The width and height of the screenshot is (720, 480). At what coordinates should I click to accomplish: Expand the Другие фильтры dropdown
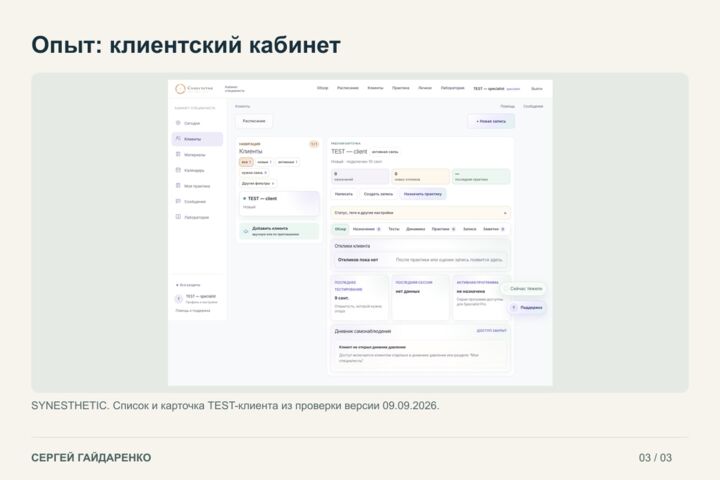(x=258, y=183)
